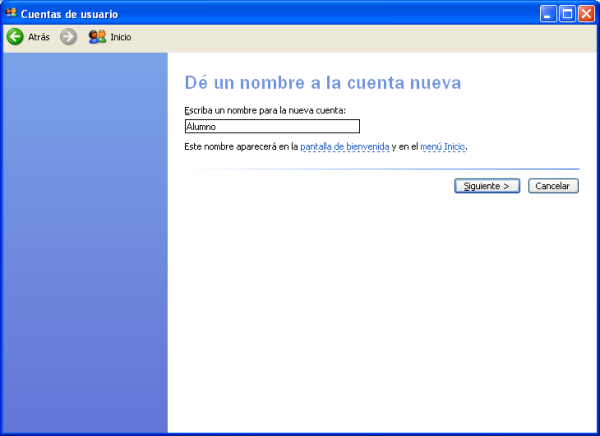Click the heading Dé un nombre a la cuenta nueva
Screen dimensions: 600x436
[323, 83]
